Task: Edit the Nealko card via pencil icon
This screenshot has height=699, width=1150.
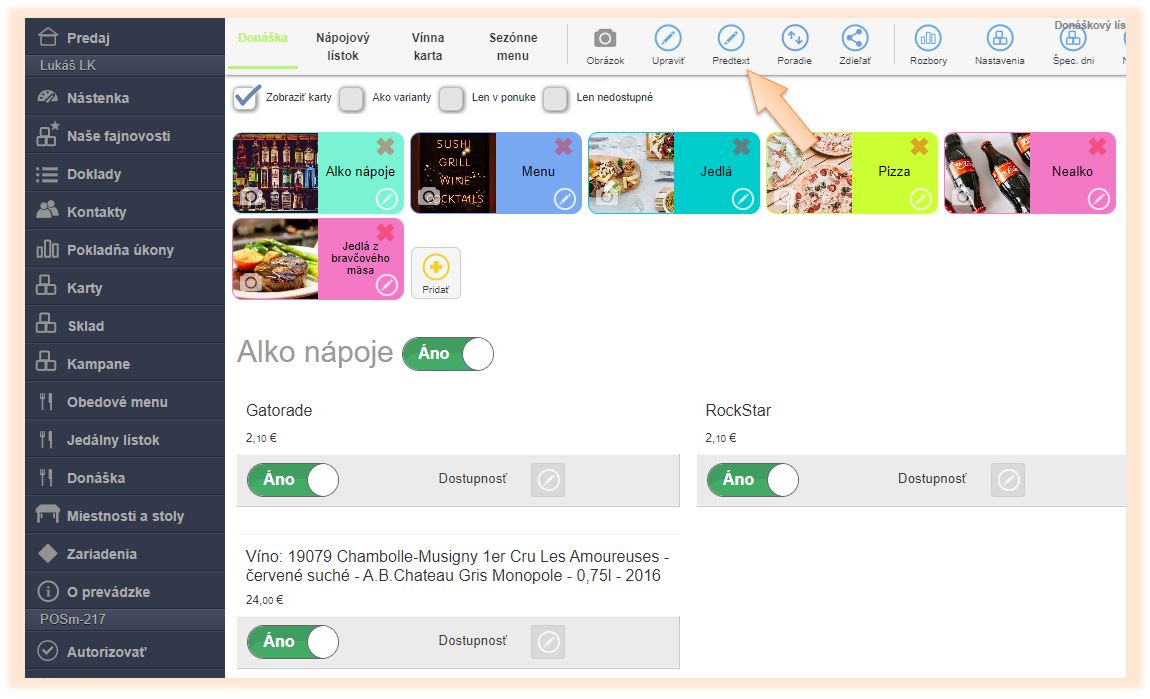Action: [1098, 199]
